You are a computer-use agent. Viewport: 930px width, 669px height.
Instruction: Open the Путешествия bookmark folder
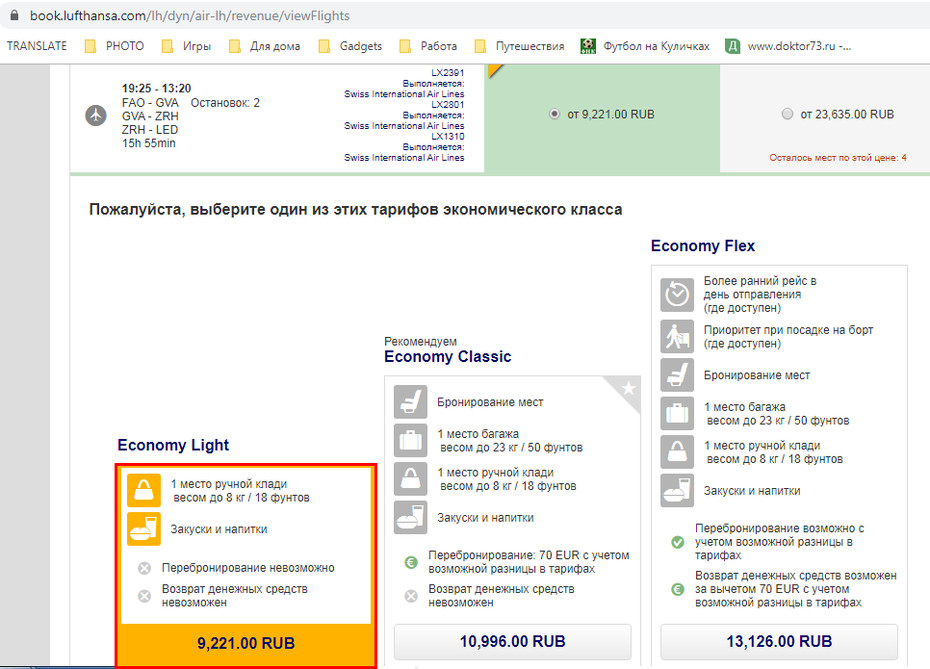pos(520,46)
